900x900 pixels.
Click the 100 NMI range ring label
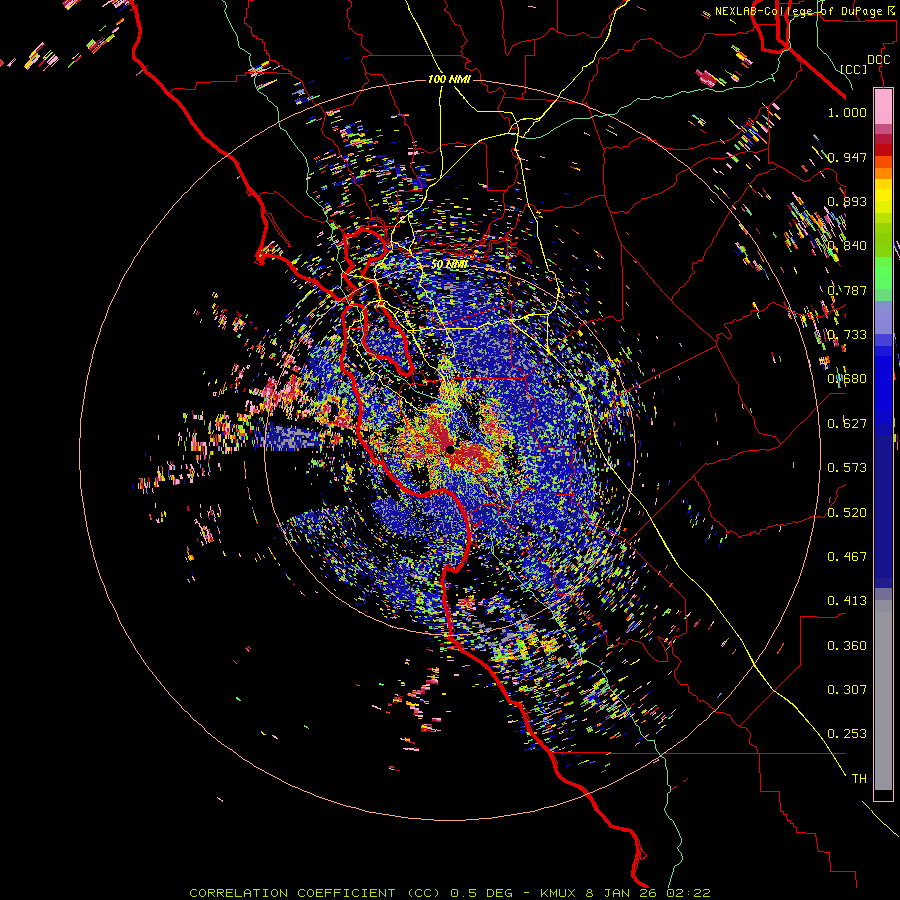(x=449, y=79)
